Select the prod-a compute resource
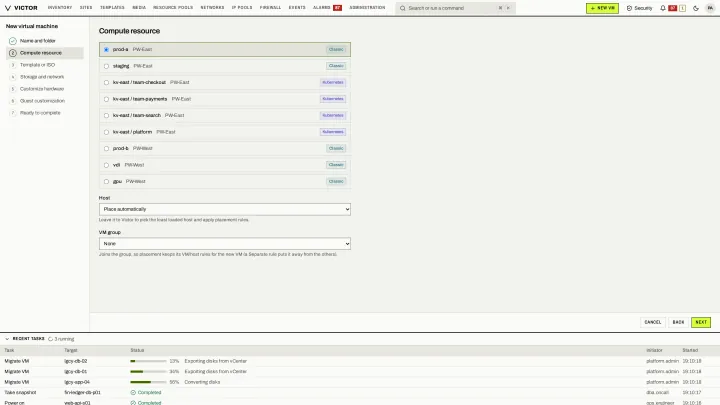 (x=225, y=50)
